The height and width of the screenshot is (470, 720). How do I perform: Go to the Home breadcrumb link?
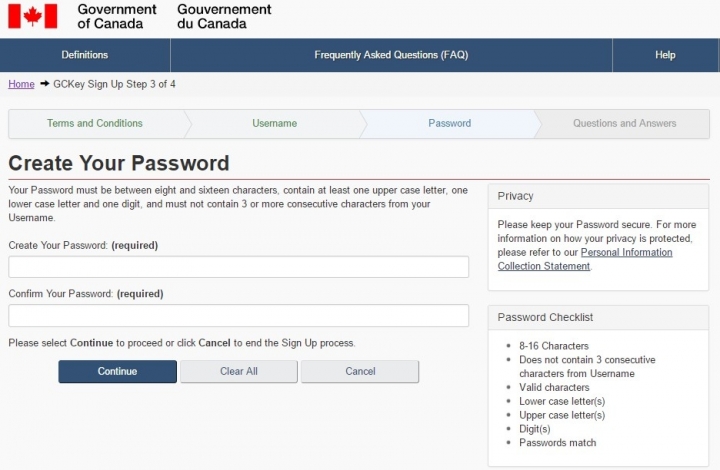pos(21,84)
